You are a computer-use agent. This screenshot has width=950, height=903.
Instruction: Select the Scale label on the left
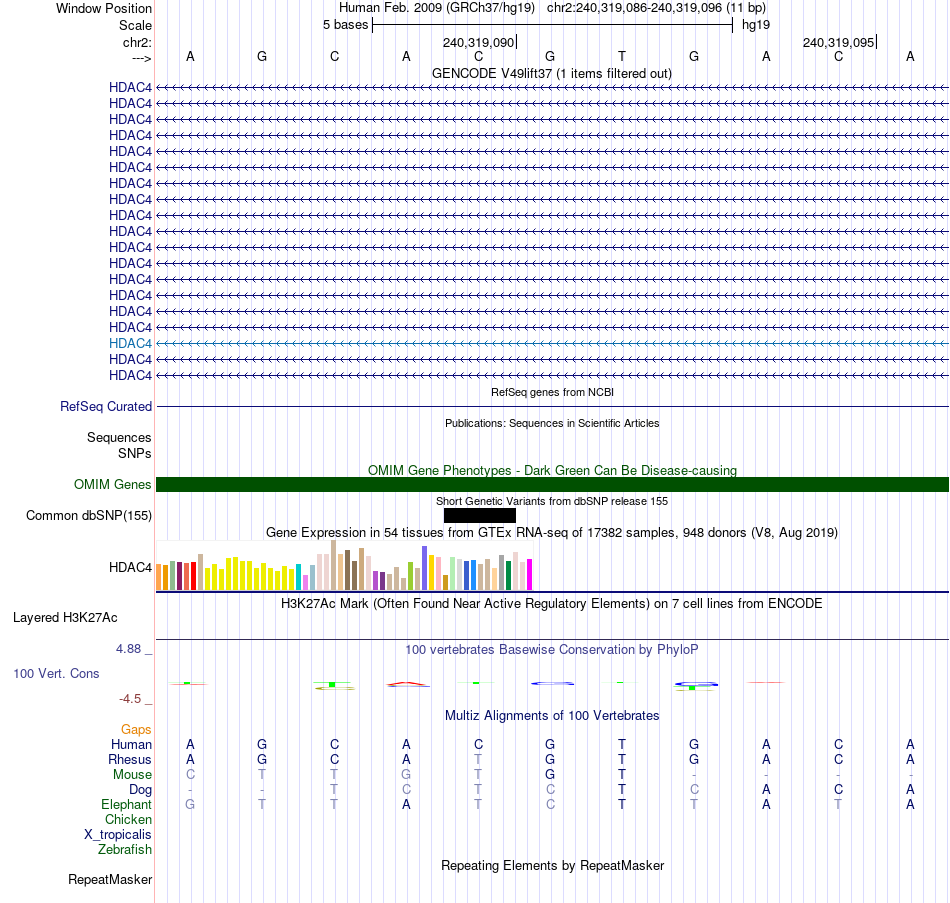[135, 25]
